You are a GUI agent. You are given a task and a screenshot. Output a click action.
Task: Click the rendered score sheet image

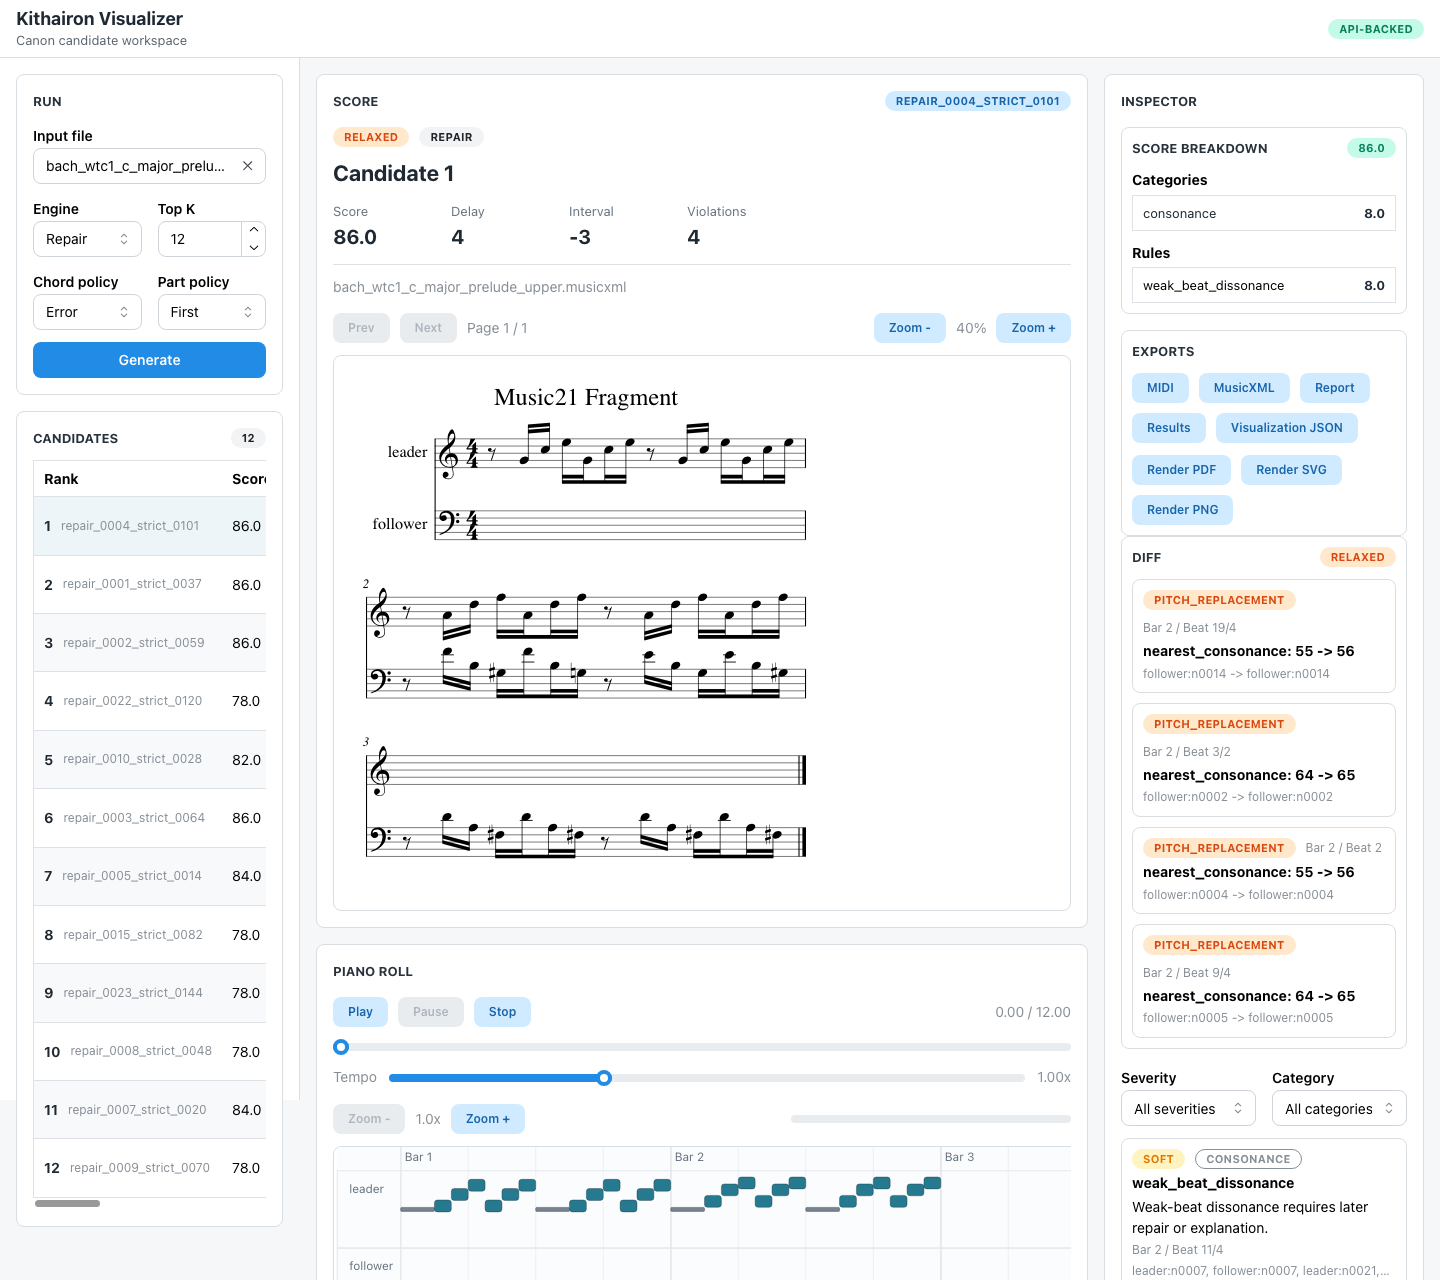702,633
